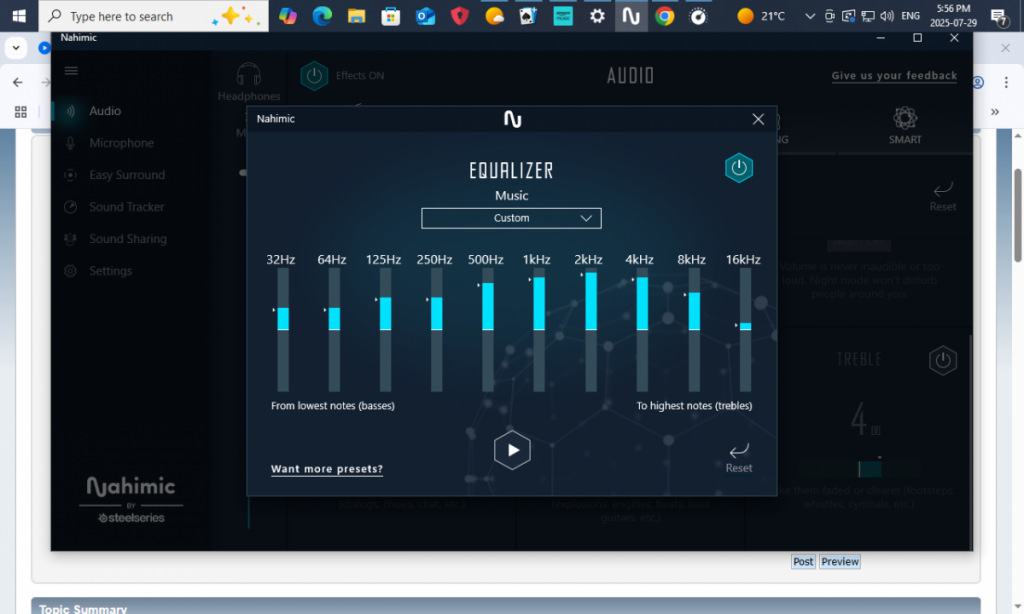Open the Settings gear in the taskbar

pos(597,16)
